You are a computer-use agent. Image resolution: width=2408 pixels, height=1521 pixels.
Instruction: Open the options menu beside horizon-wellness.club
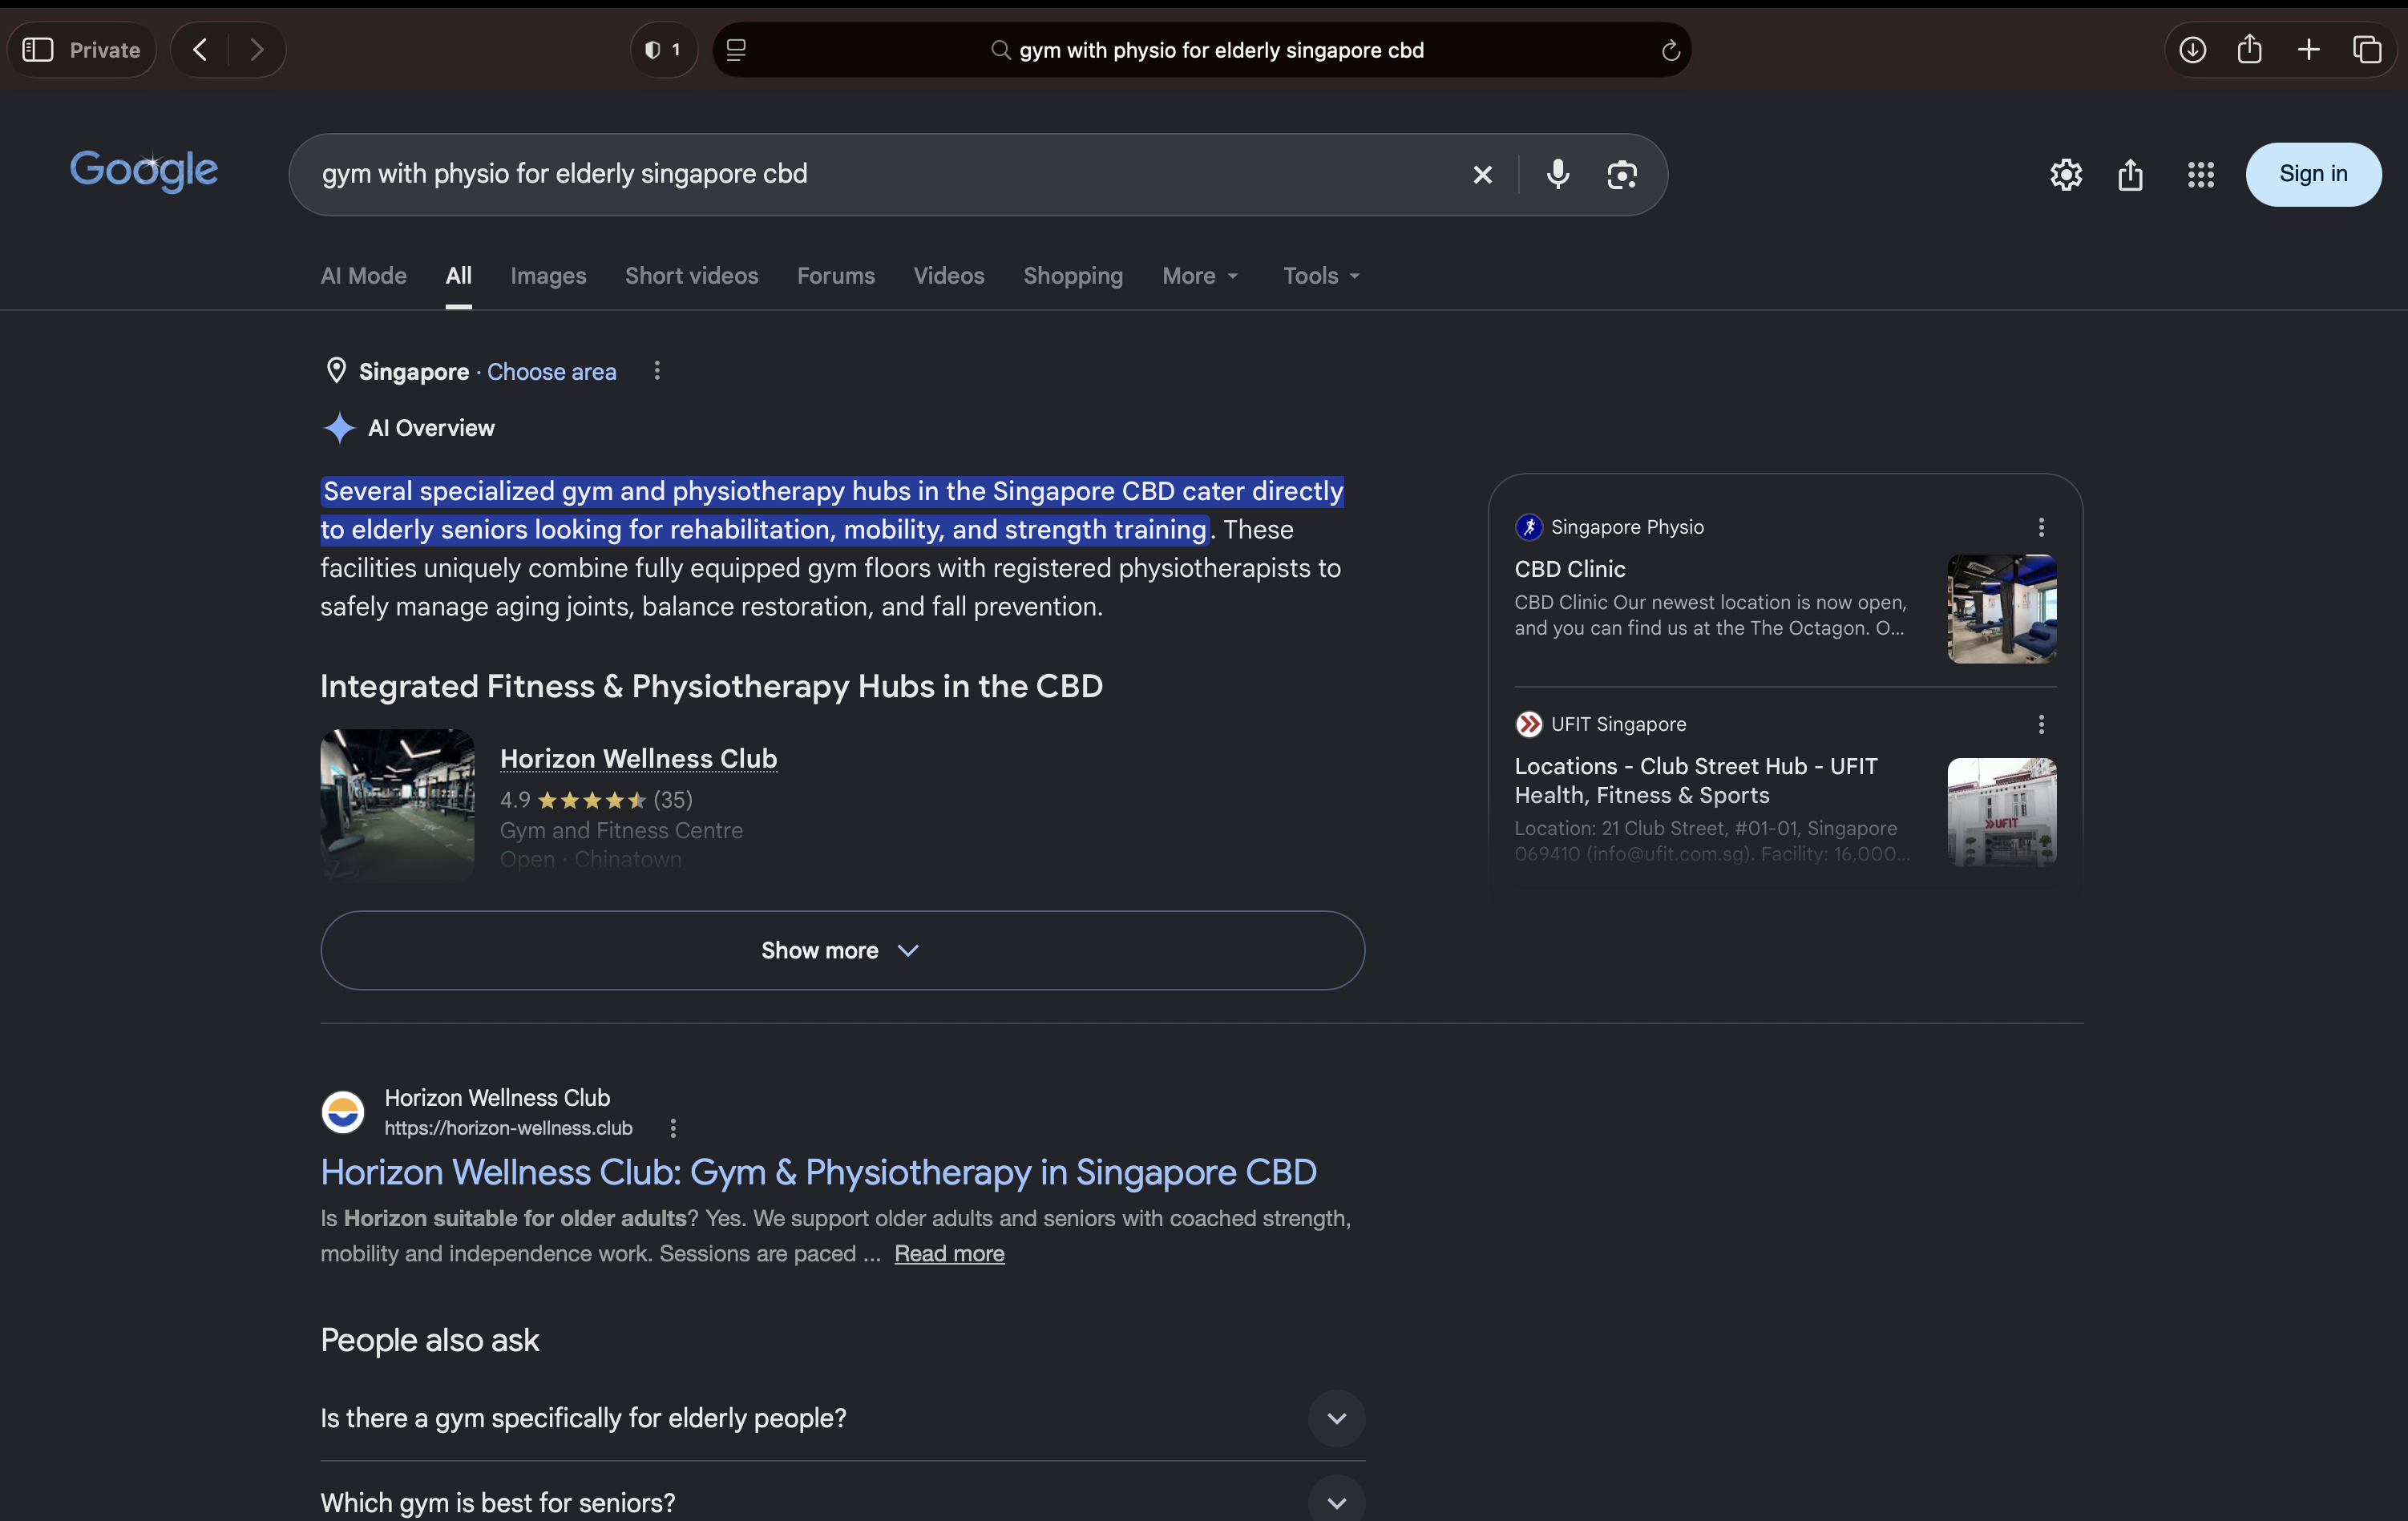click(x=673, y=1128)
